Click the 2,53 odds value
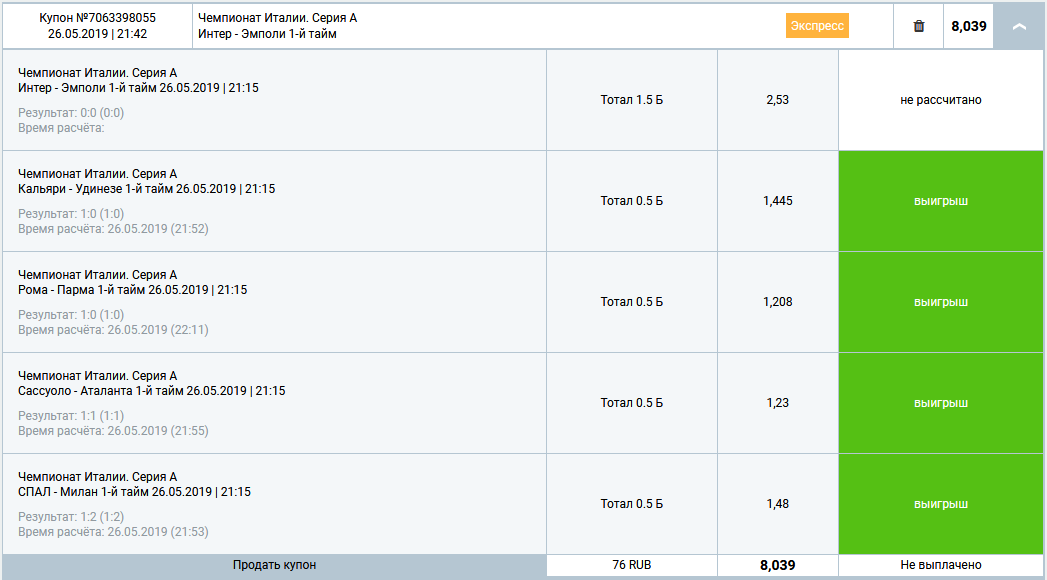The height and width of the screenshot is (580, 1047). click(x=777, y=100)
